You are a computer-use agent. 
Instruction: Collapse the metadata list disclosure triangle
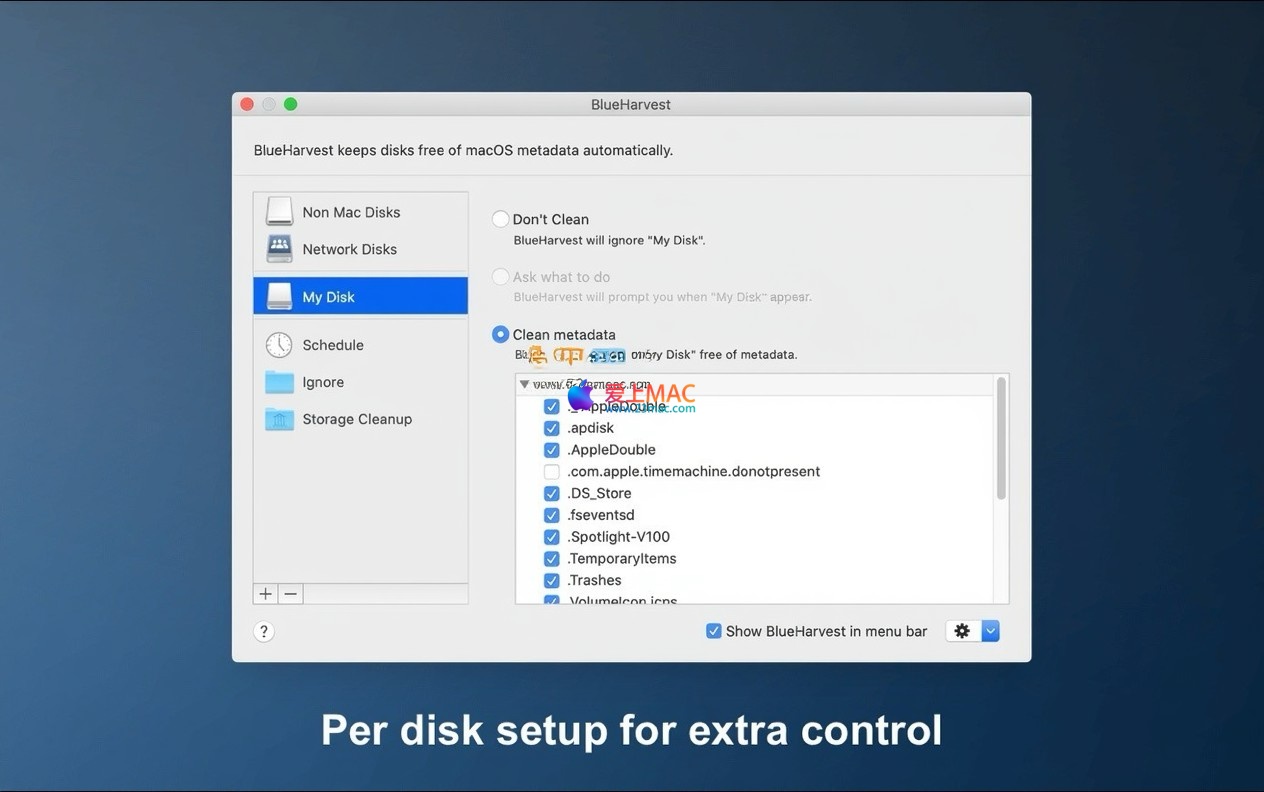click(525, 384)
